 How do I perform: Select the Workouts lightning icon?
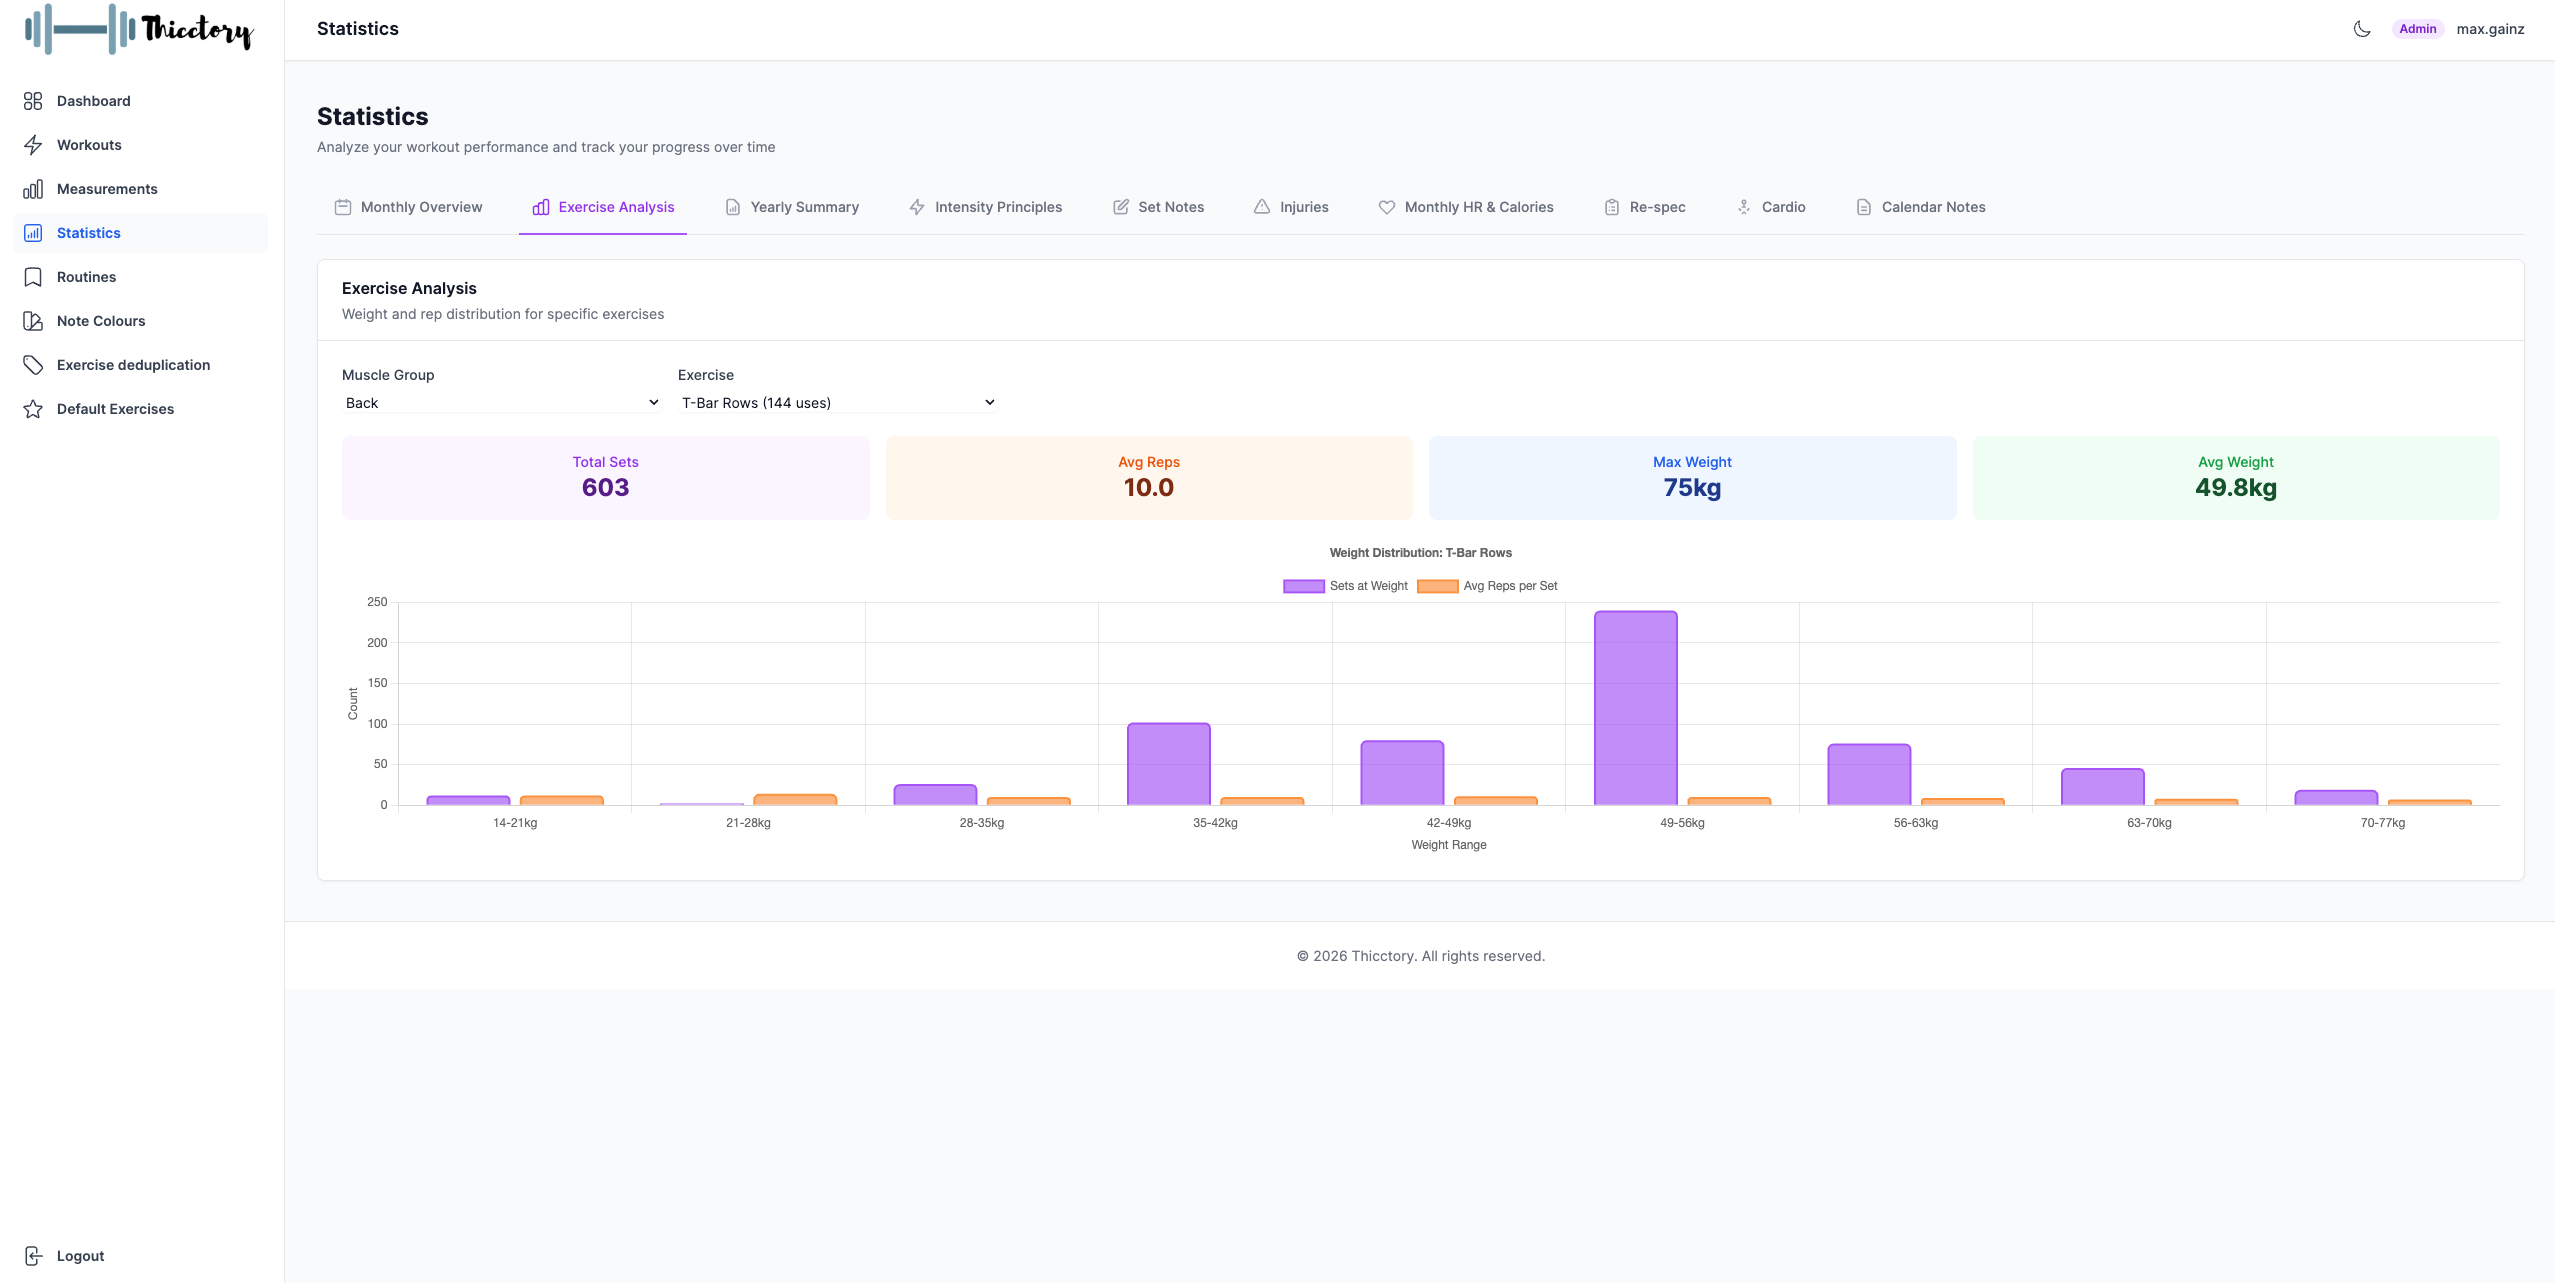click(33, 144)
